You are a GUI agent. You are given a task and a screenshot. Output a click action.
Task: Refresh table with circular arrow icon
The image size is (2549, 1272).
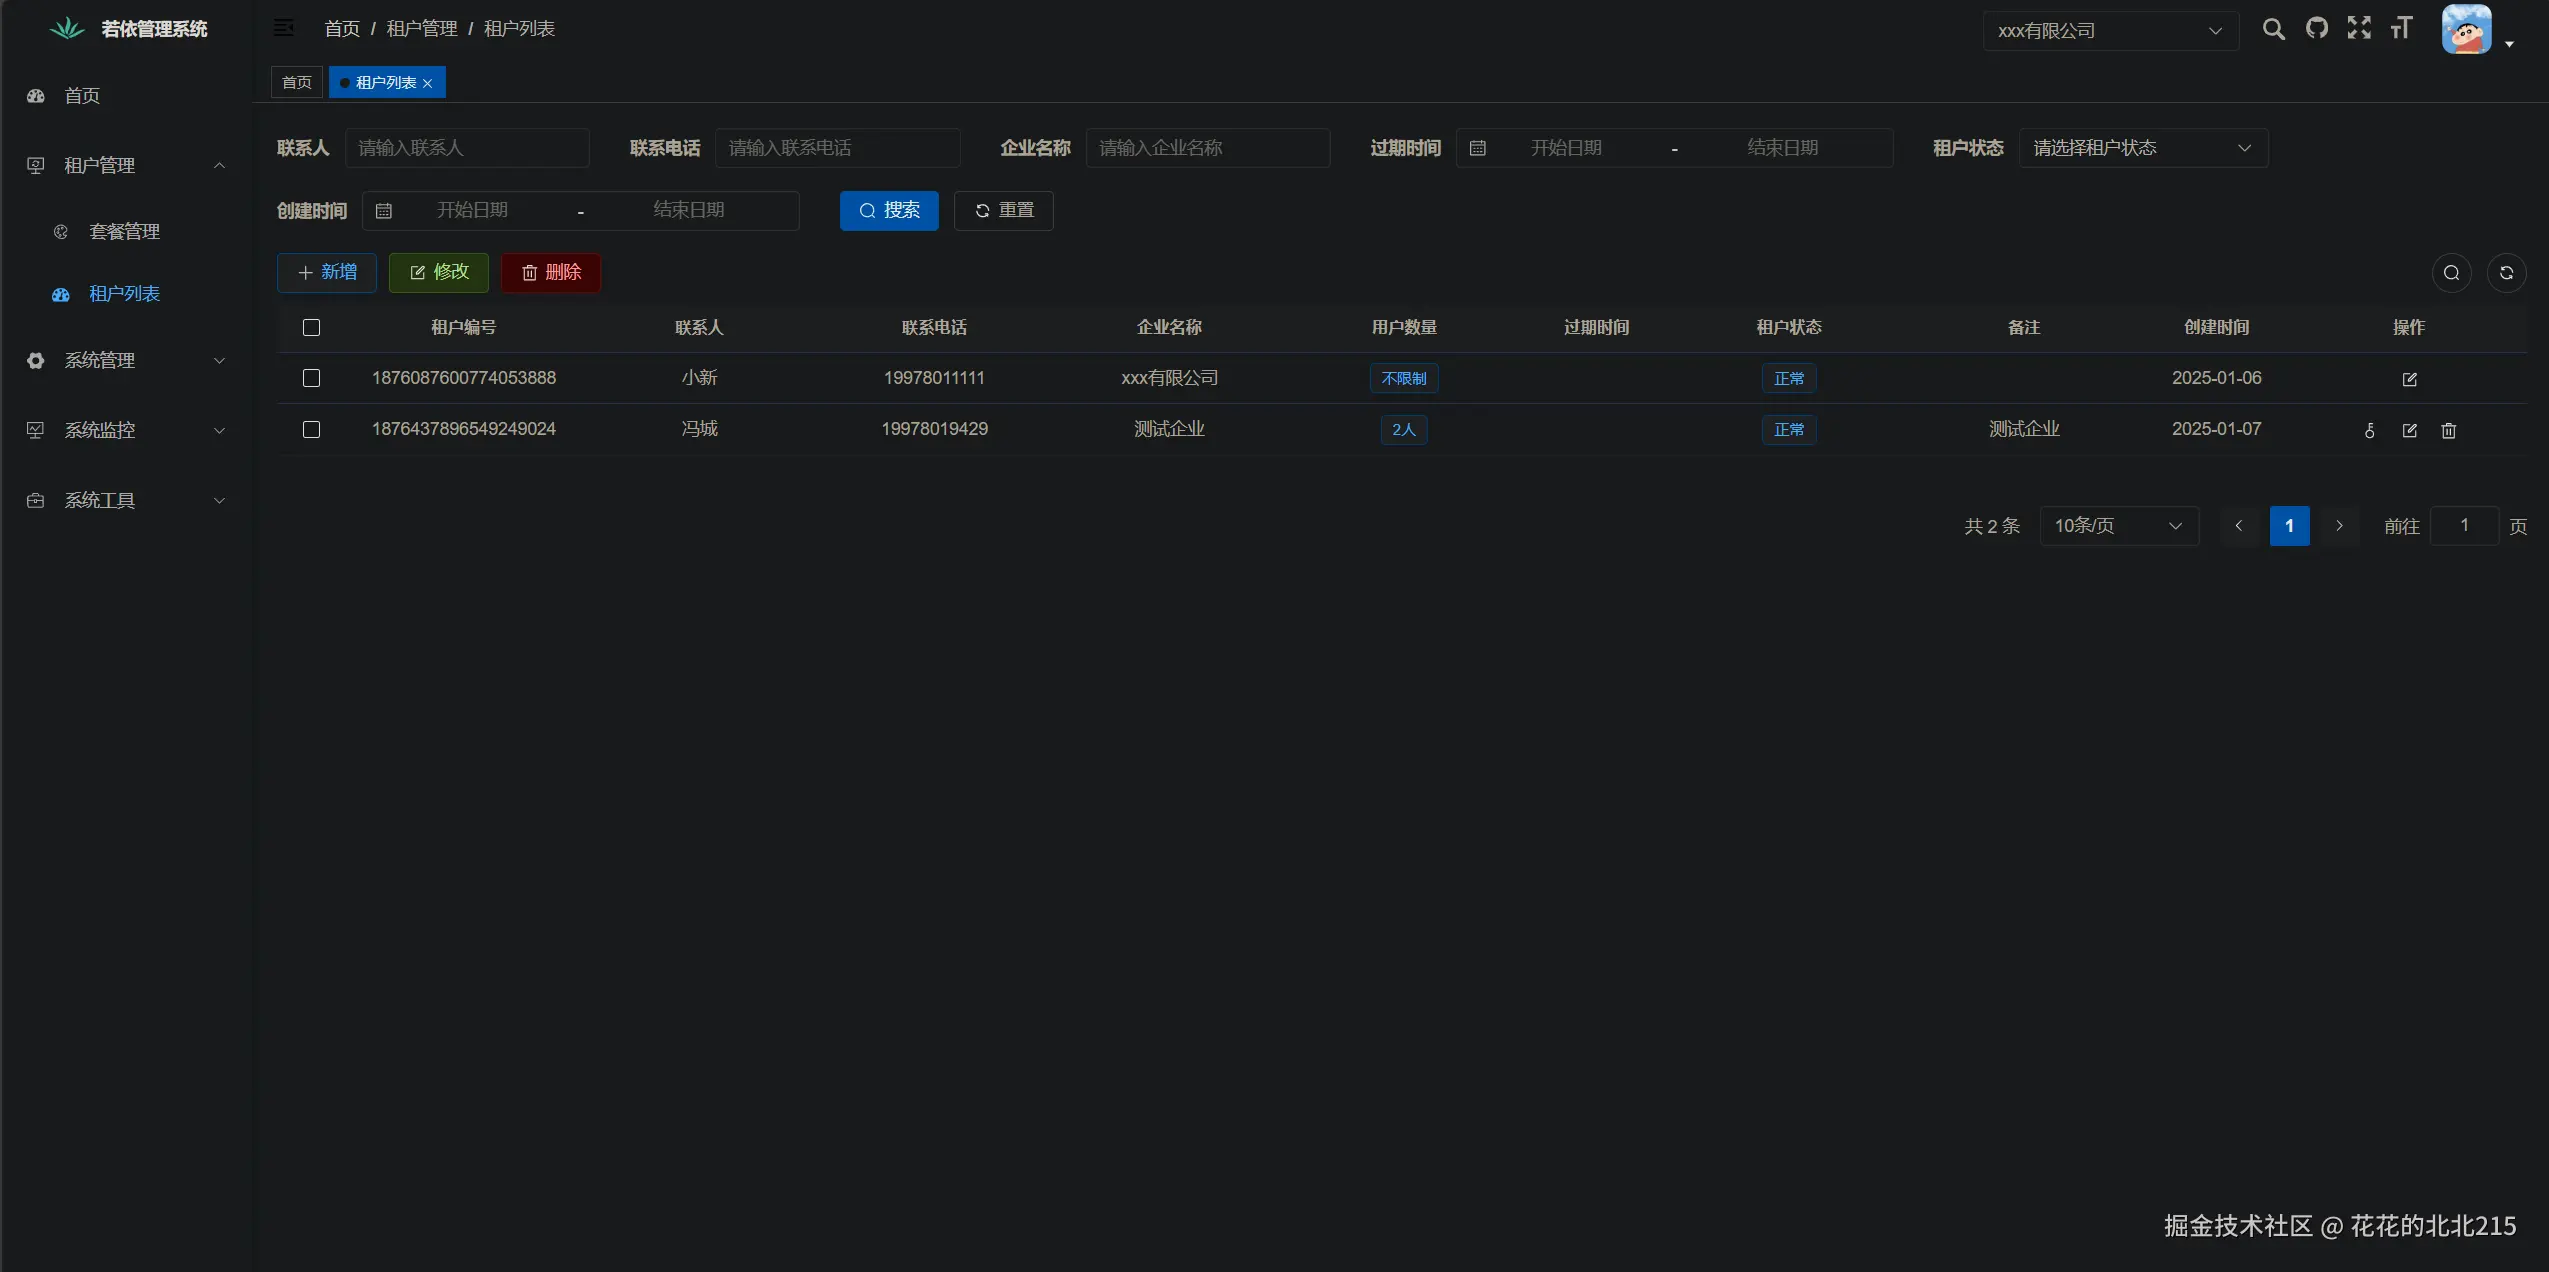[2506, 273]
